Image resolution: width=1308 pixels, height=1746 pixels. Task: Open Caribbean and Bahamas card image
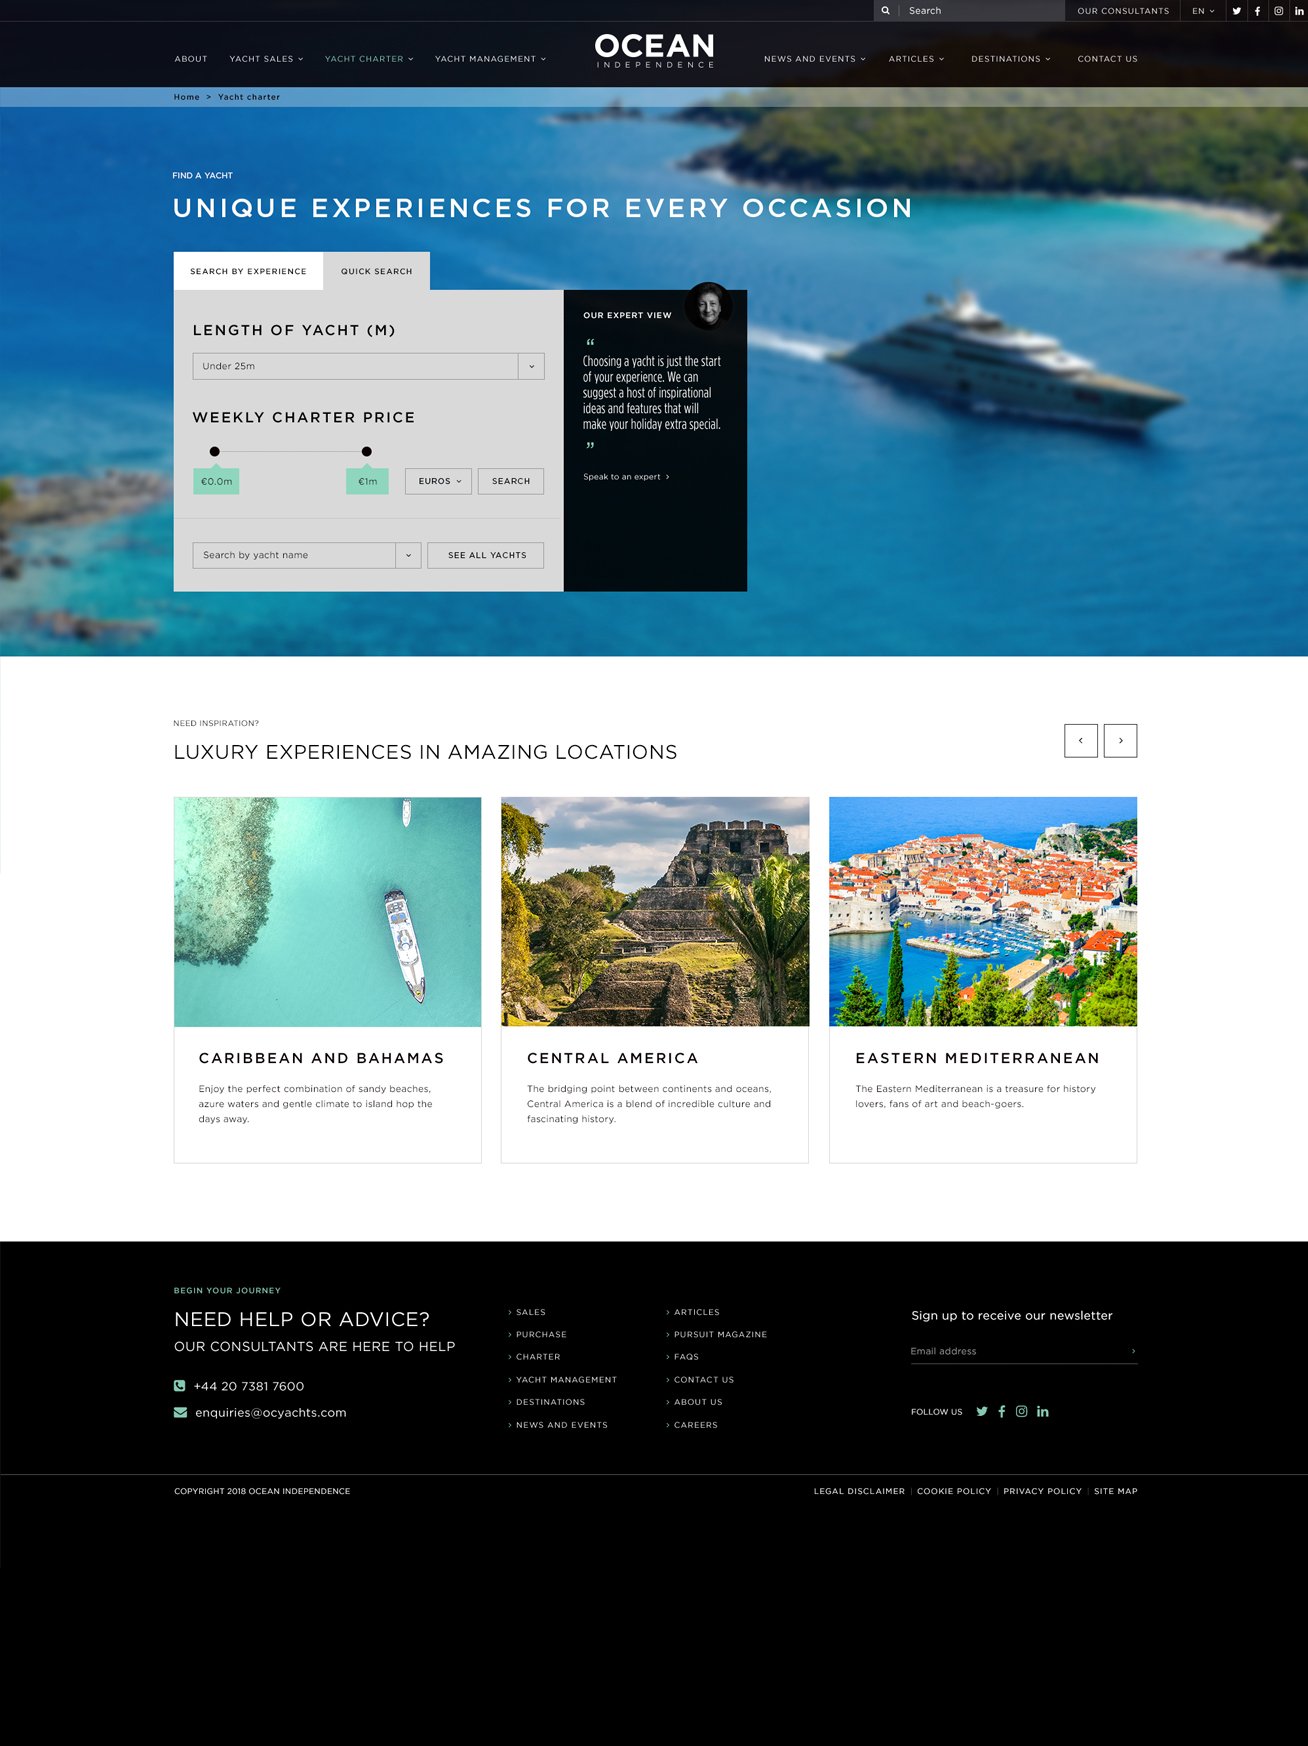tap(327, 911)
